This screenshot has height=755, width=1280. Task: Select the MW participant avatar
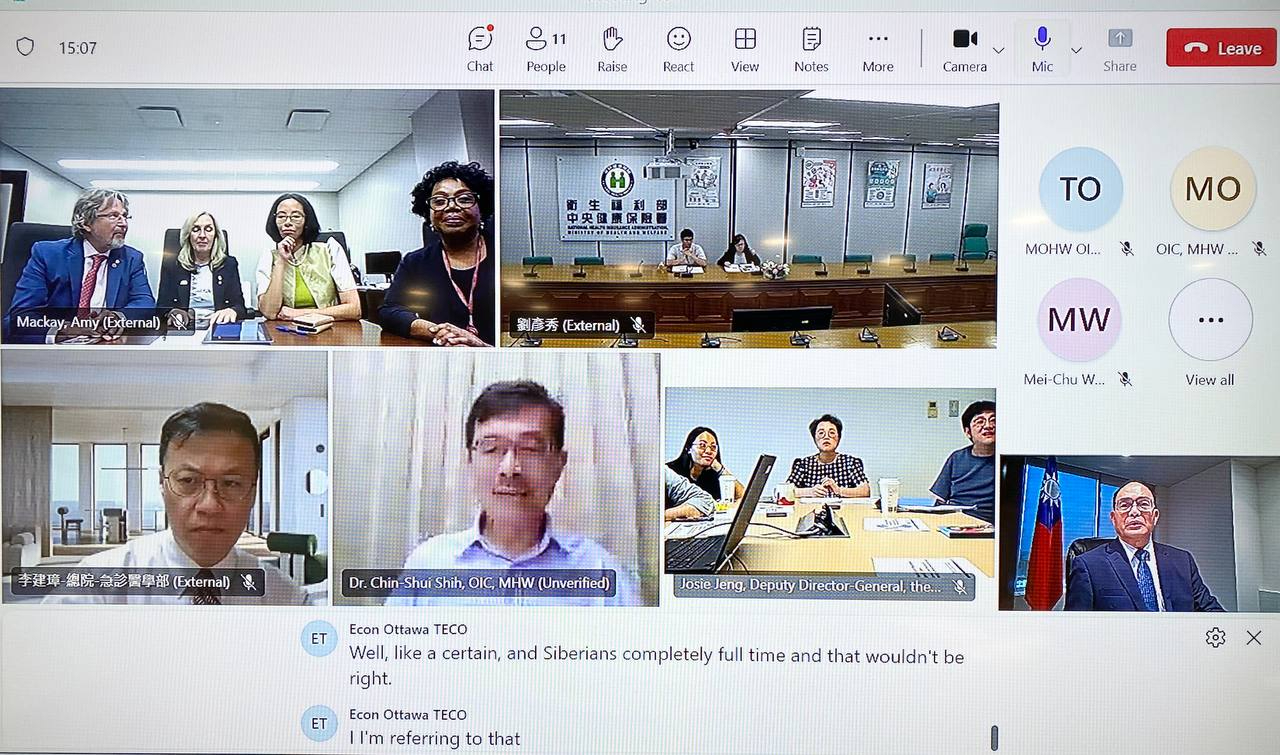point(1079,321)
